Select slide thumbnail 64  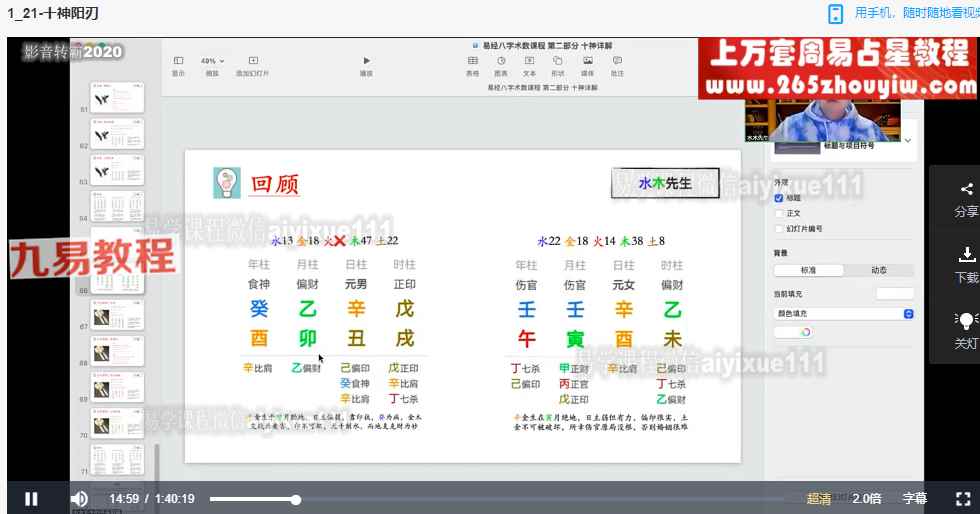[x=117, y=206]
